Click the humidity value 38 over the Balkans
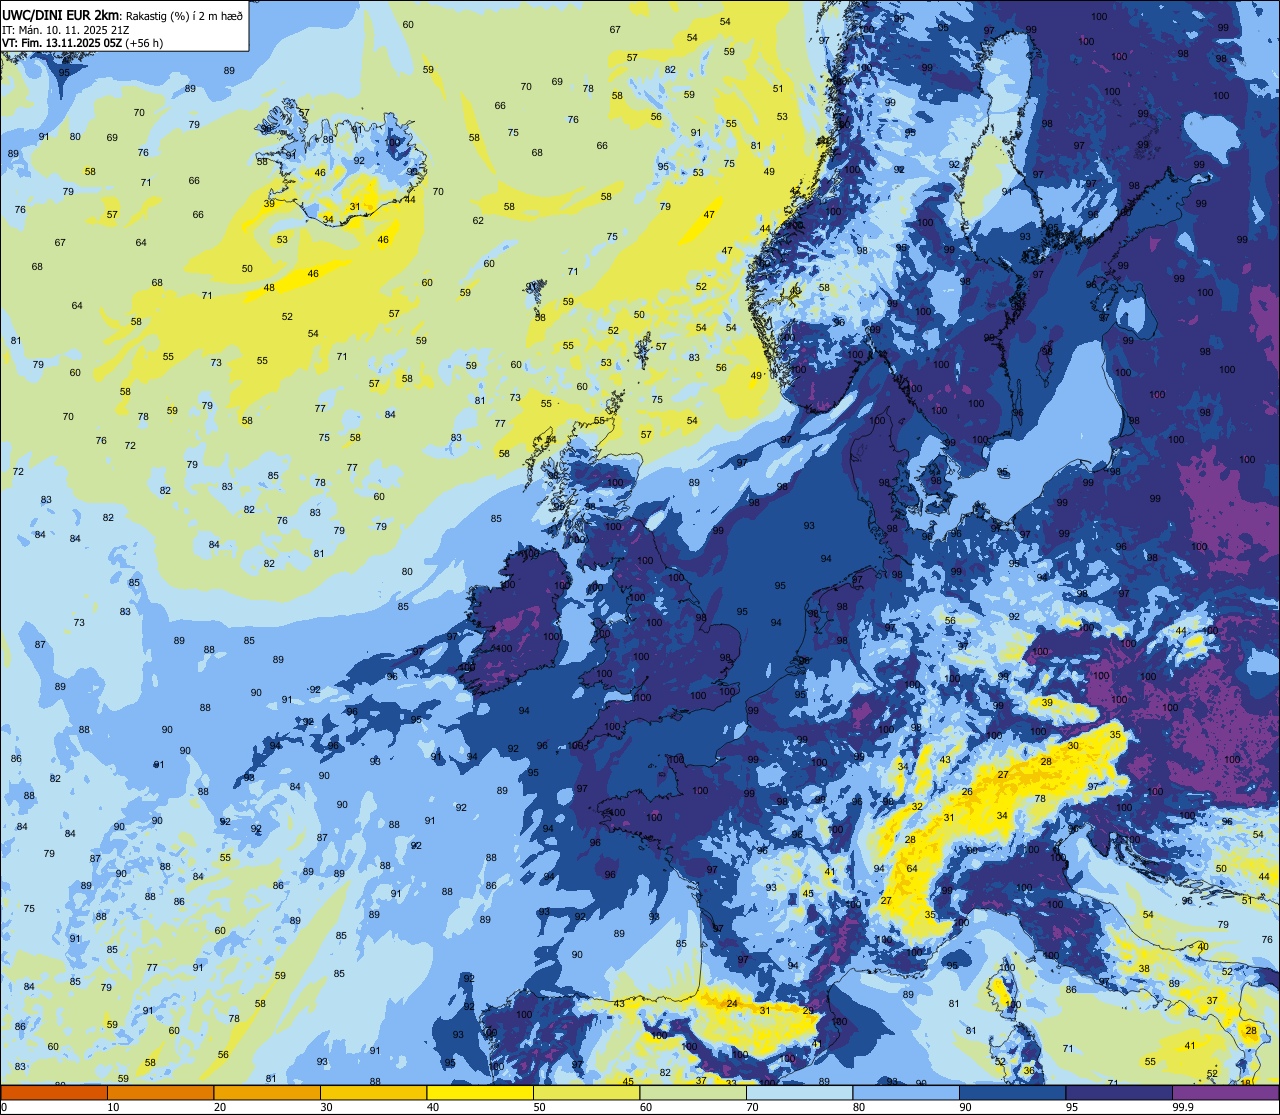Image resolution: width=1280 pixels, height=1115 pixels. point(1144,969)
